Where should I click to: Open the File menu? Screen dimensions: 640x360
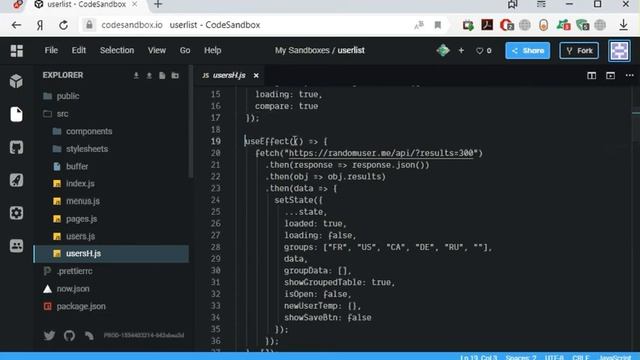click(x=51, y=50)
